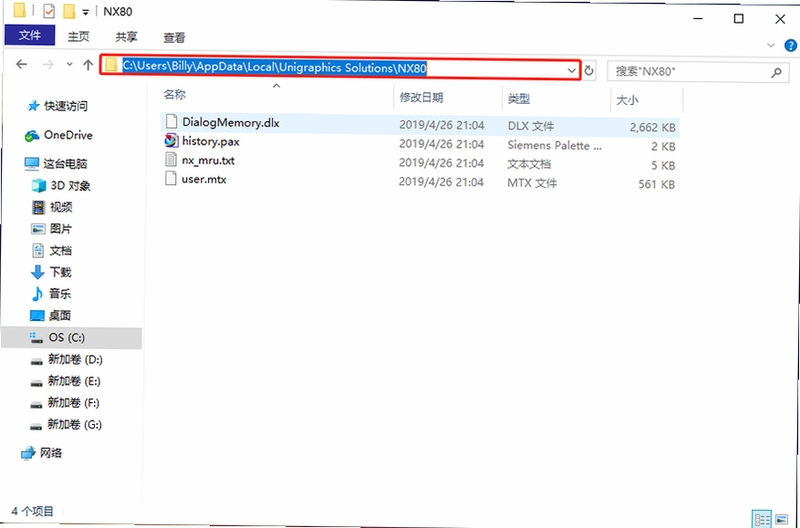Switch to details view layout icon

[762, 520]
